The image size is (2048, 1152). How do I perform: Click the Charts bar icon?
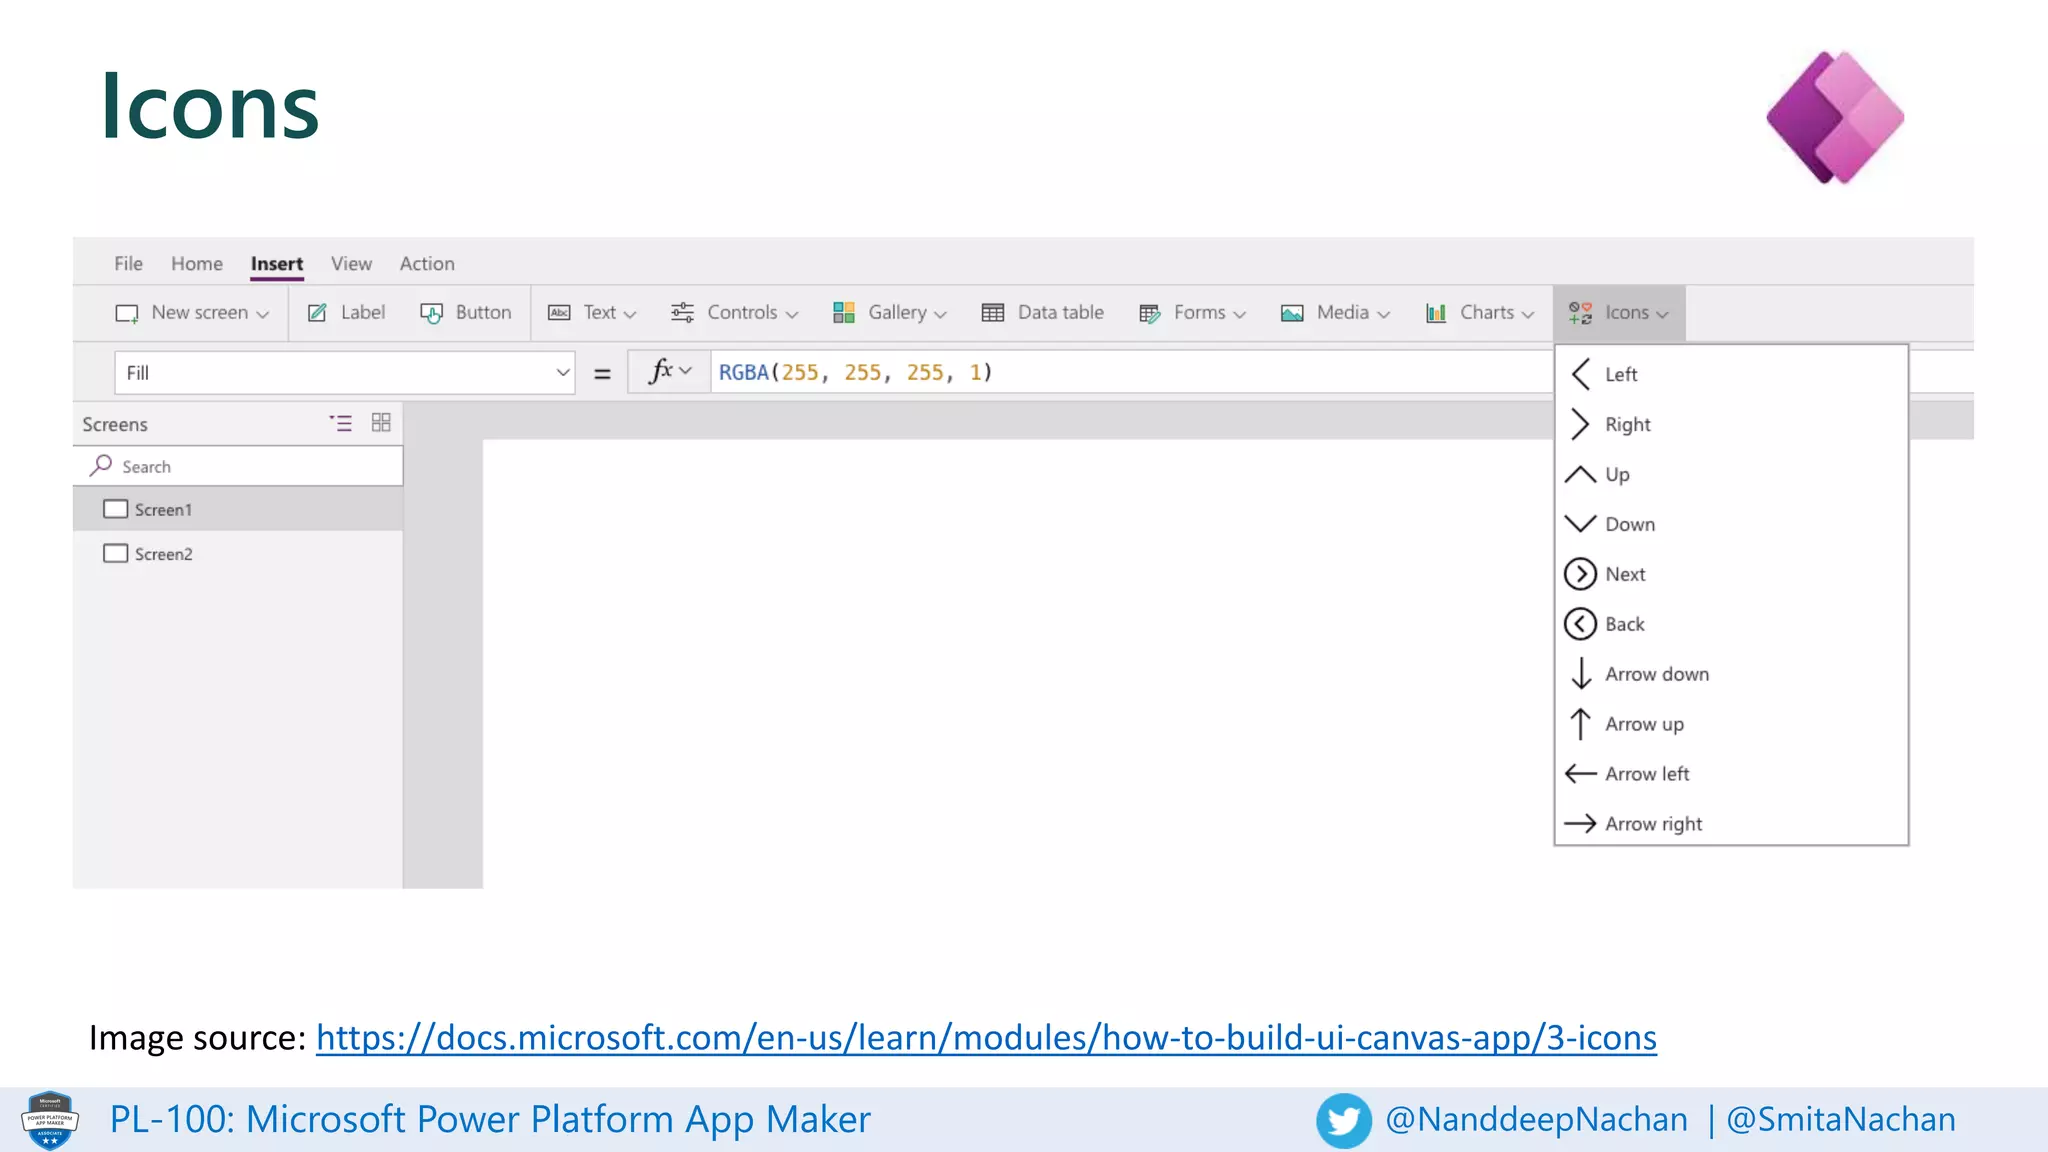1436,313
